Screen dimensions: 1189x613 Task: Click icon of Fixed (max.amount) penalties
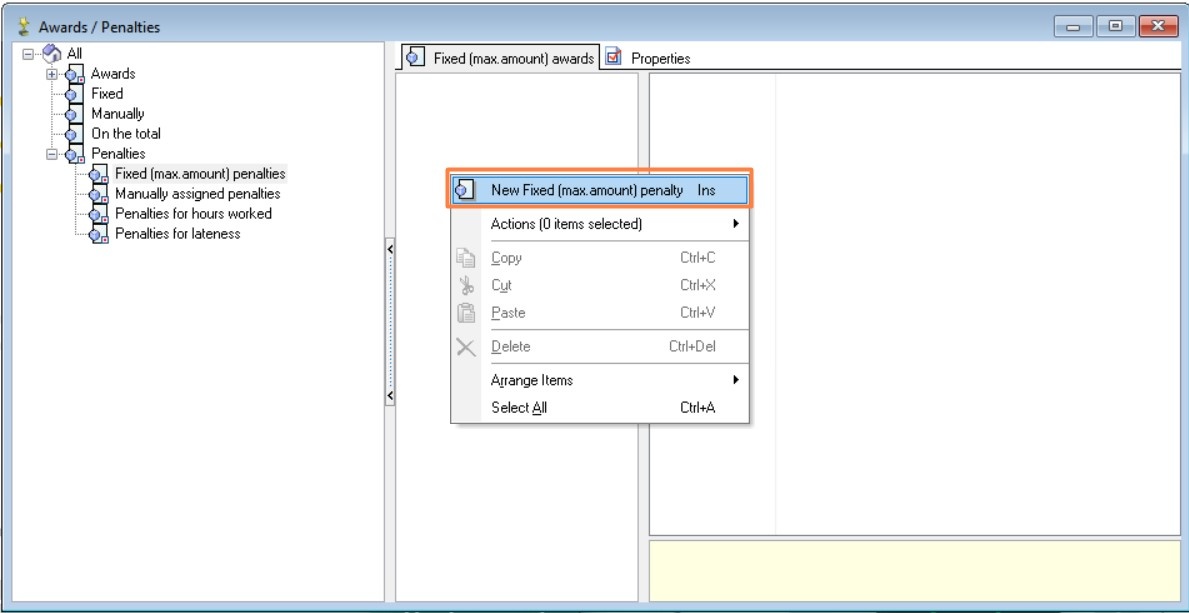pos(99,174)
